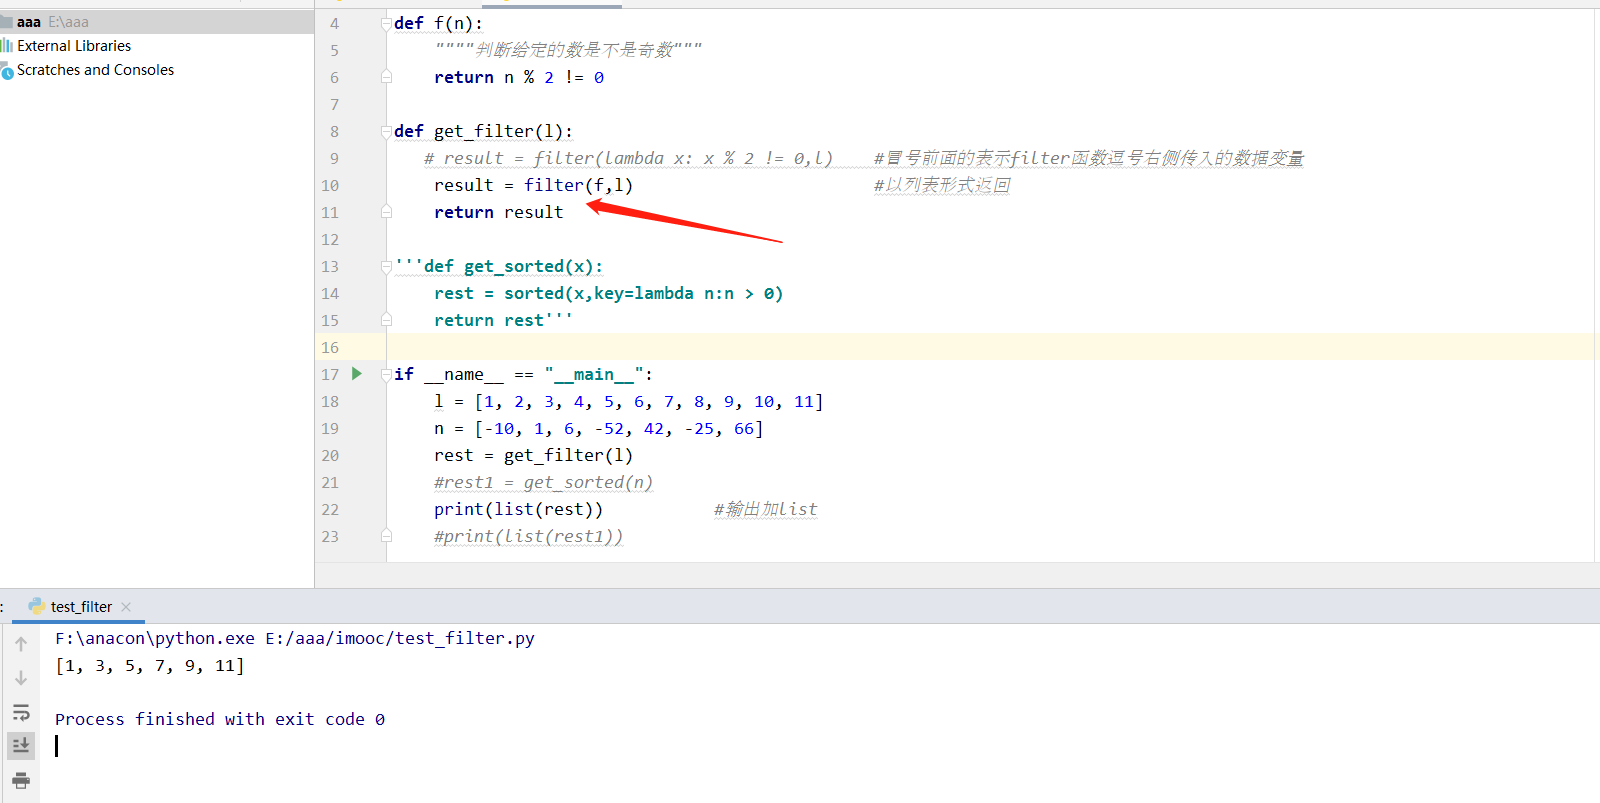Collapse get_filter function fold marker
The width and height of the screenshot is (1600, 803).
coord(386,131)
